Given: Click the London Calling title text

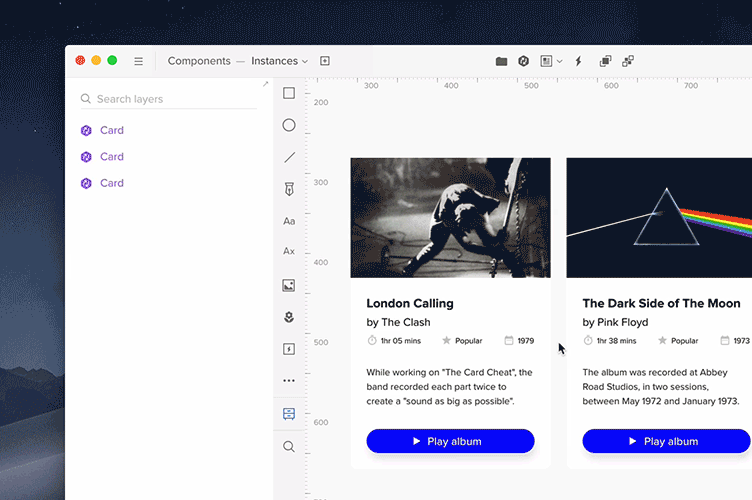Looking at the screenshot, I should point(410,303).
